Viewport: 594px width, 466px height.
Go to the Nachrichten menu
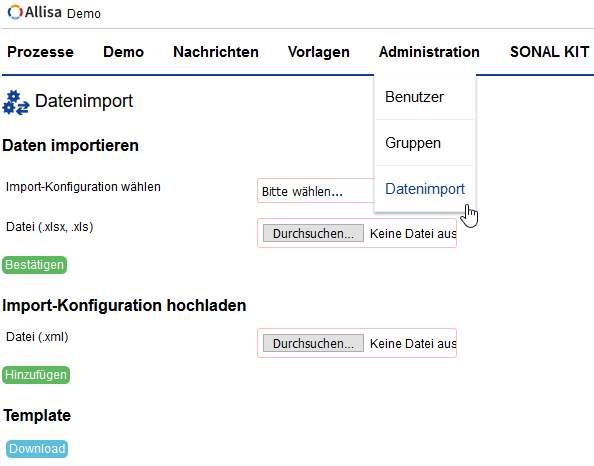click(216, 52)
